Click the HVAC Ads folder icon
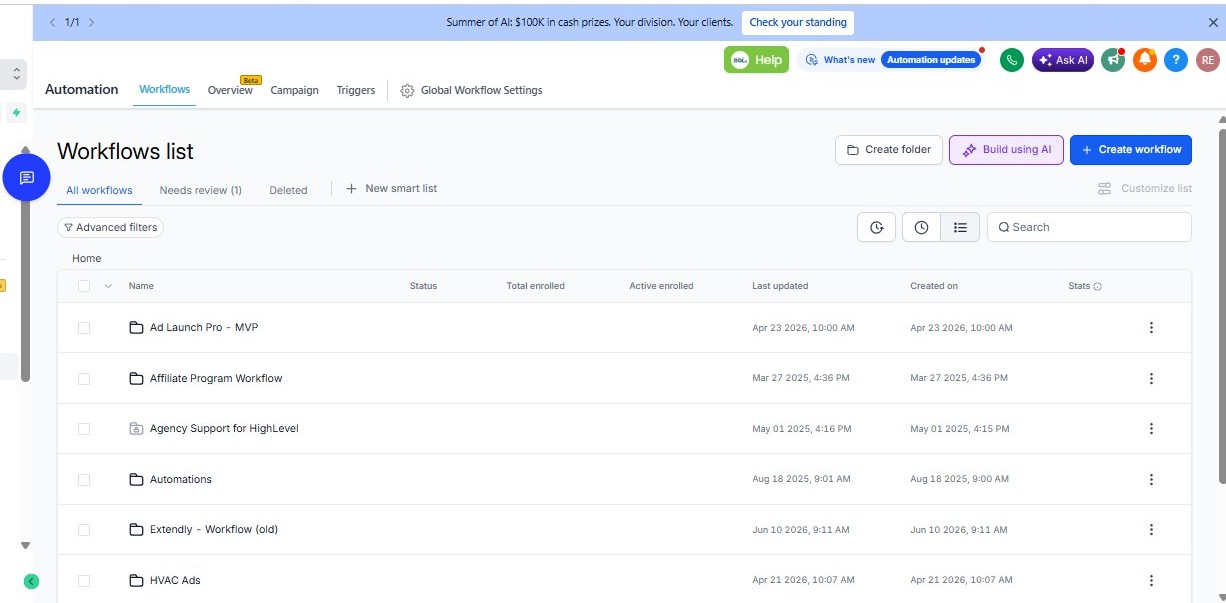The image size is (1226, 603). click(137, 580)
